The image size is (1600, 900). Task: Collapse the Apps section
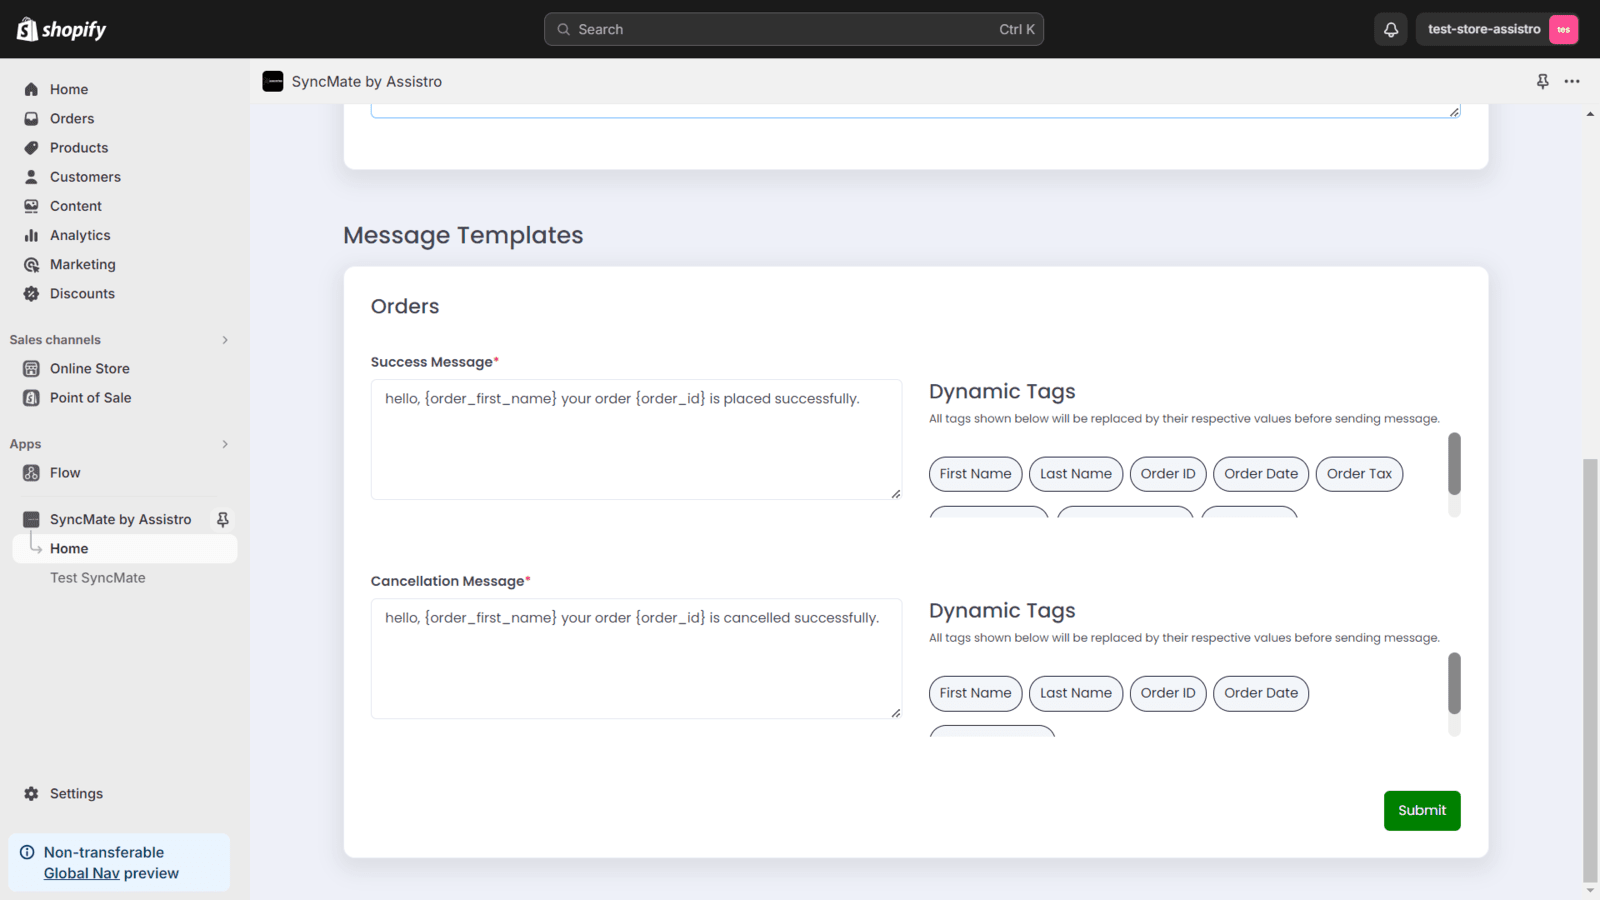225,443
